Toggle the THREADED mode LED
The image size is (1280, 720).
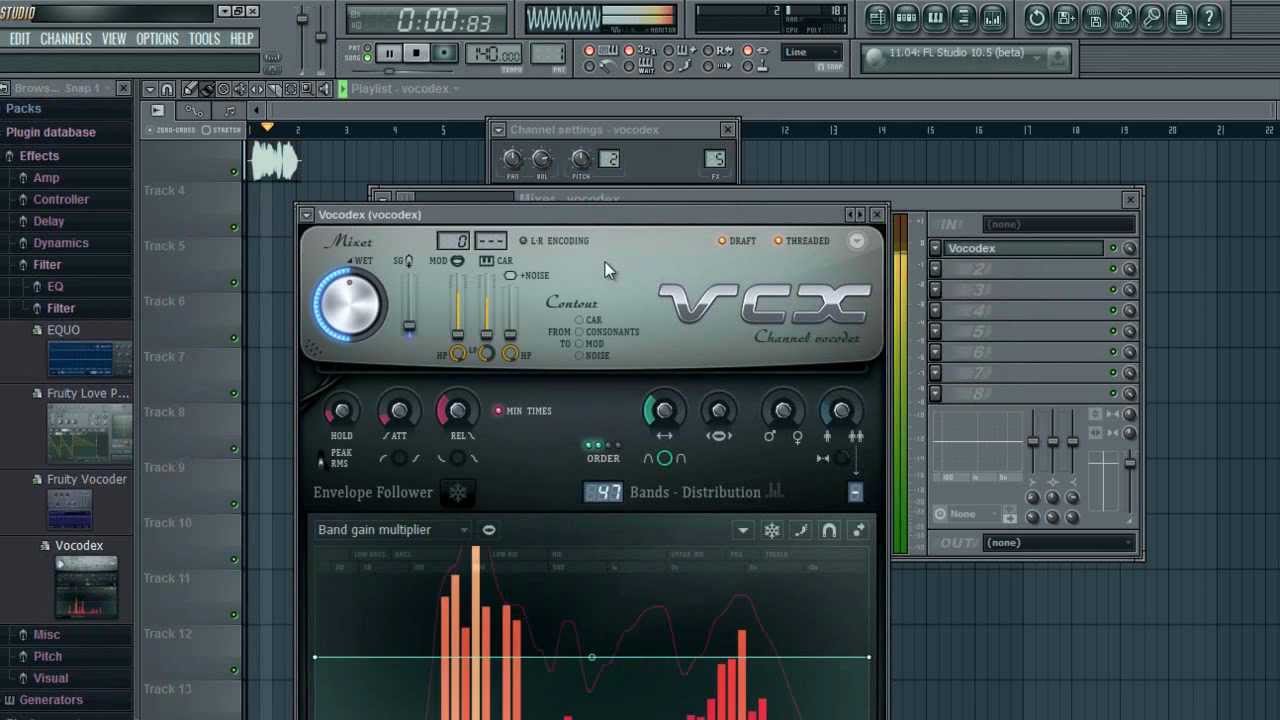pyautogui.click(x=777, y=241)
